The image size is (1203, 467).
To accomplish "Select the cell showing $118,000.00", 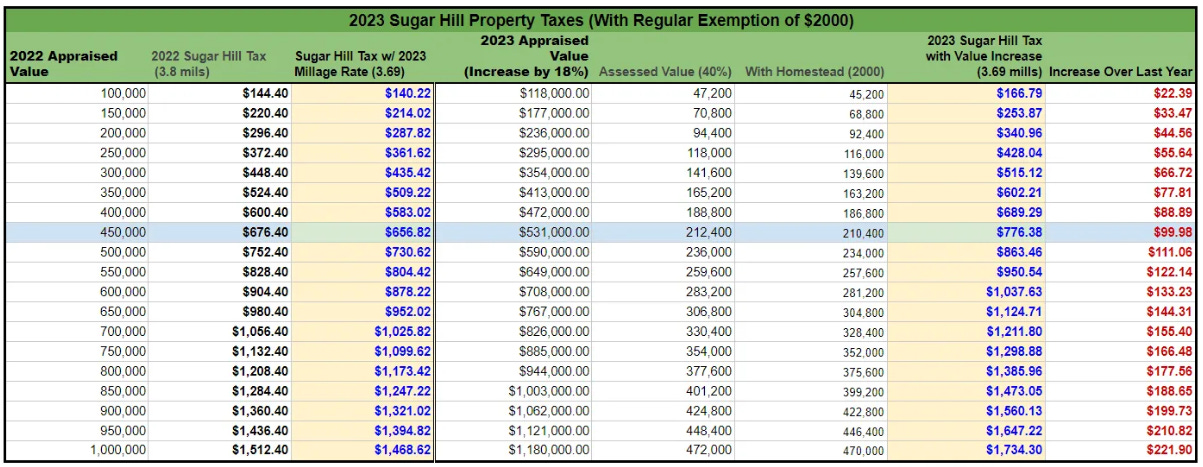I will [x=514, y=93].
